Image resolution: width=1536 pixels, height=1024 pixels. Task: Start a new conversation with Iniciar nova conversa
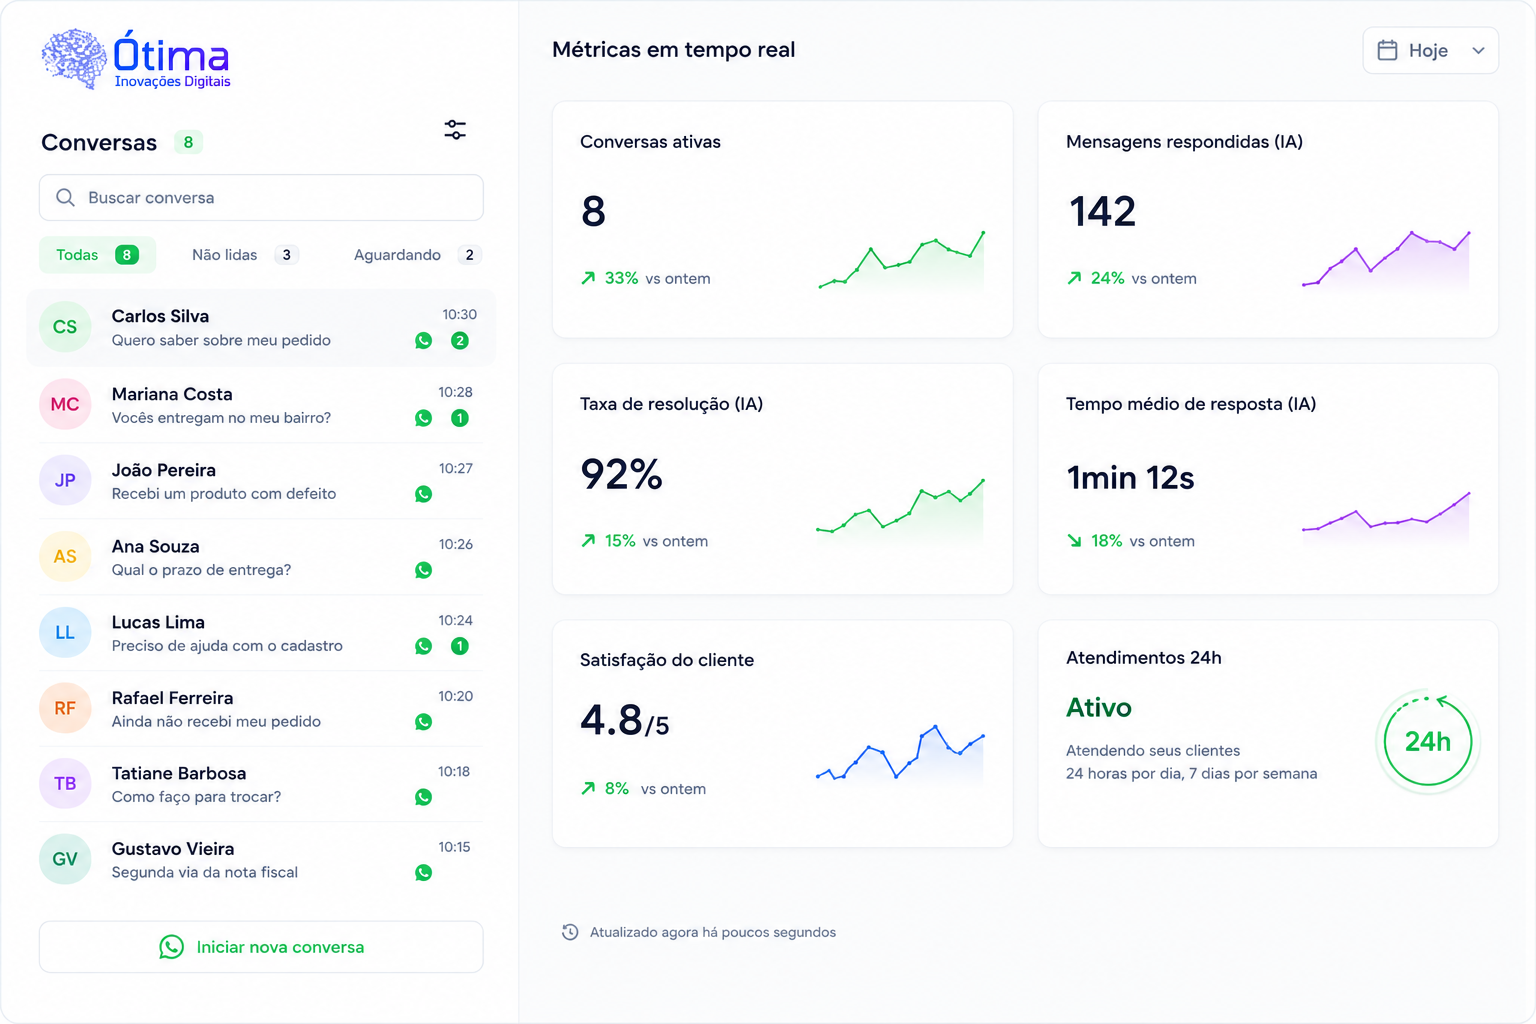pos(261,947)
